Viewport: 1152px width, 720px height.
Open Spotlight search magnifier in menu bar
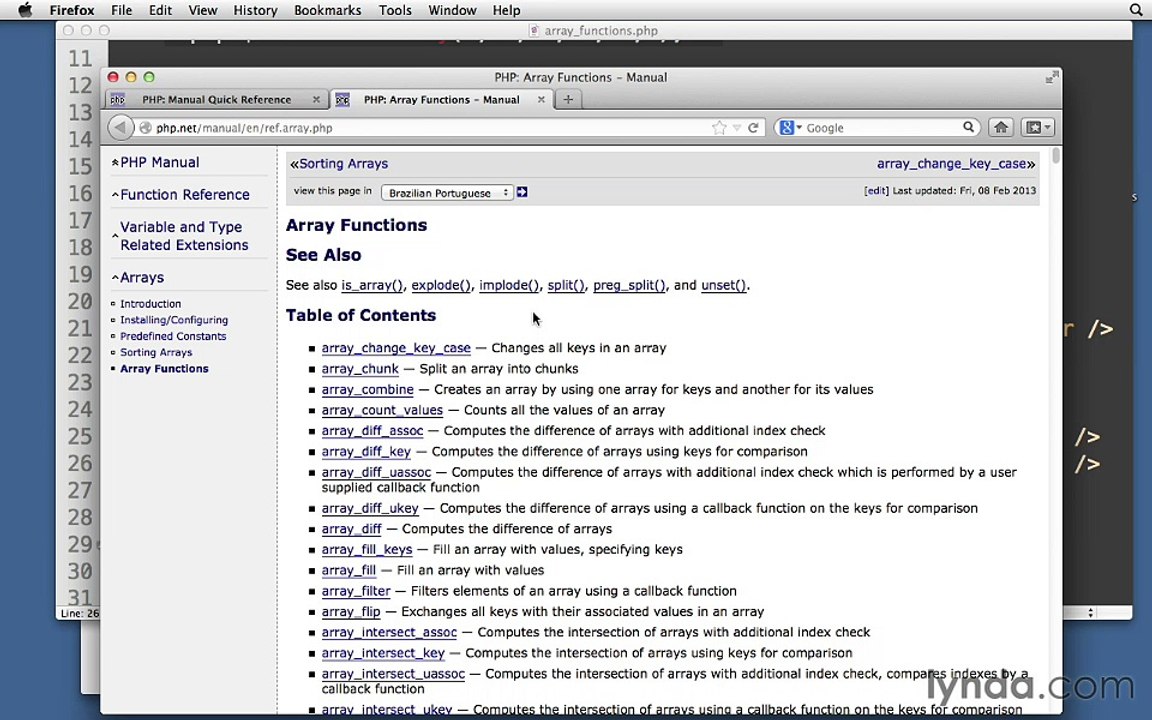point(1136,10)
